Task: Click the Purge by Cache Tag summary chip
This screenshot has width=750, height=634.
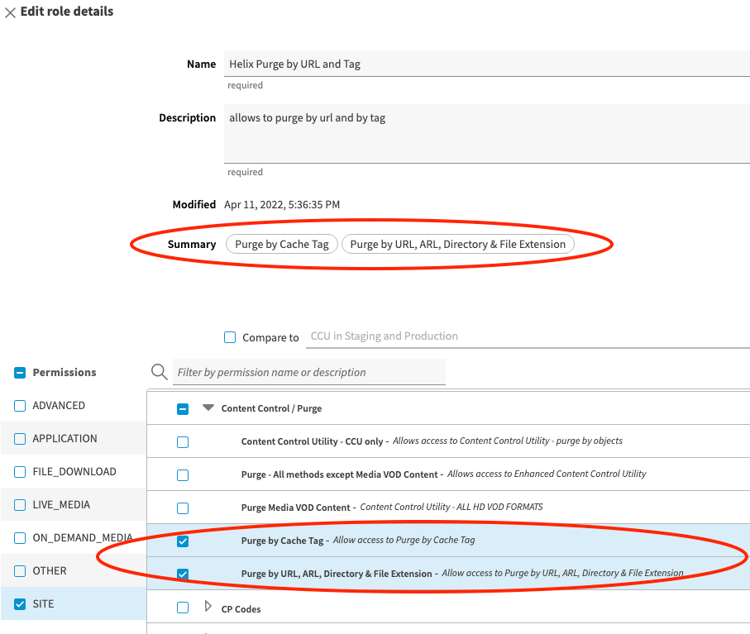Action: pyautogui.click(x=282, y=244)
